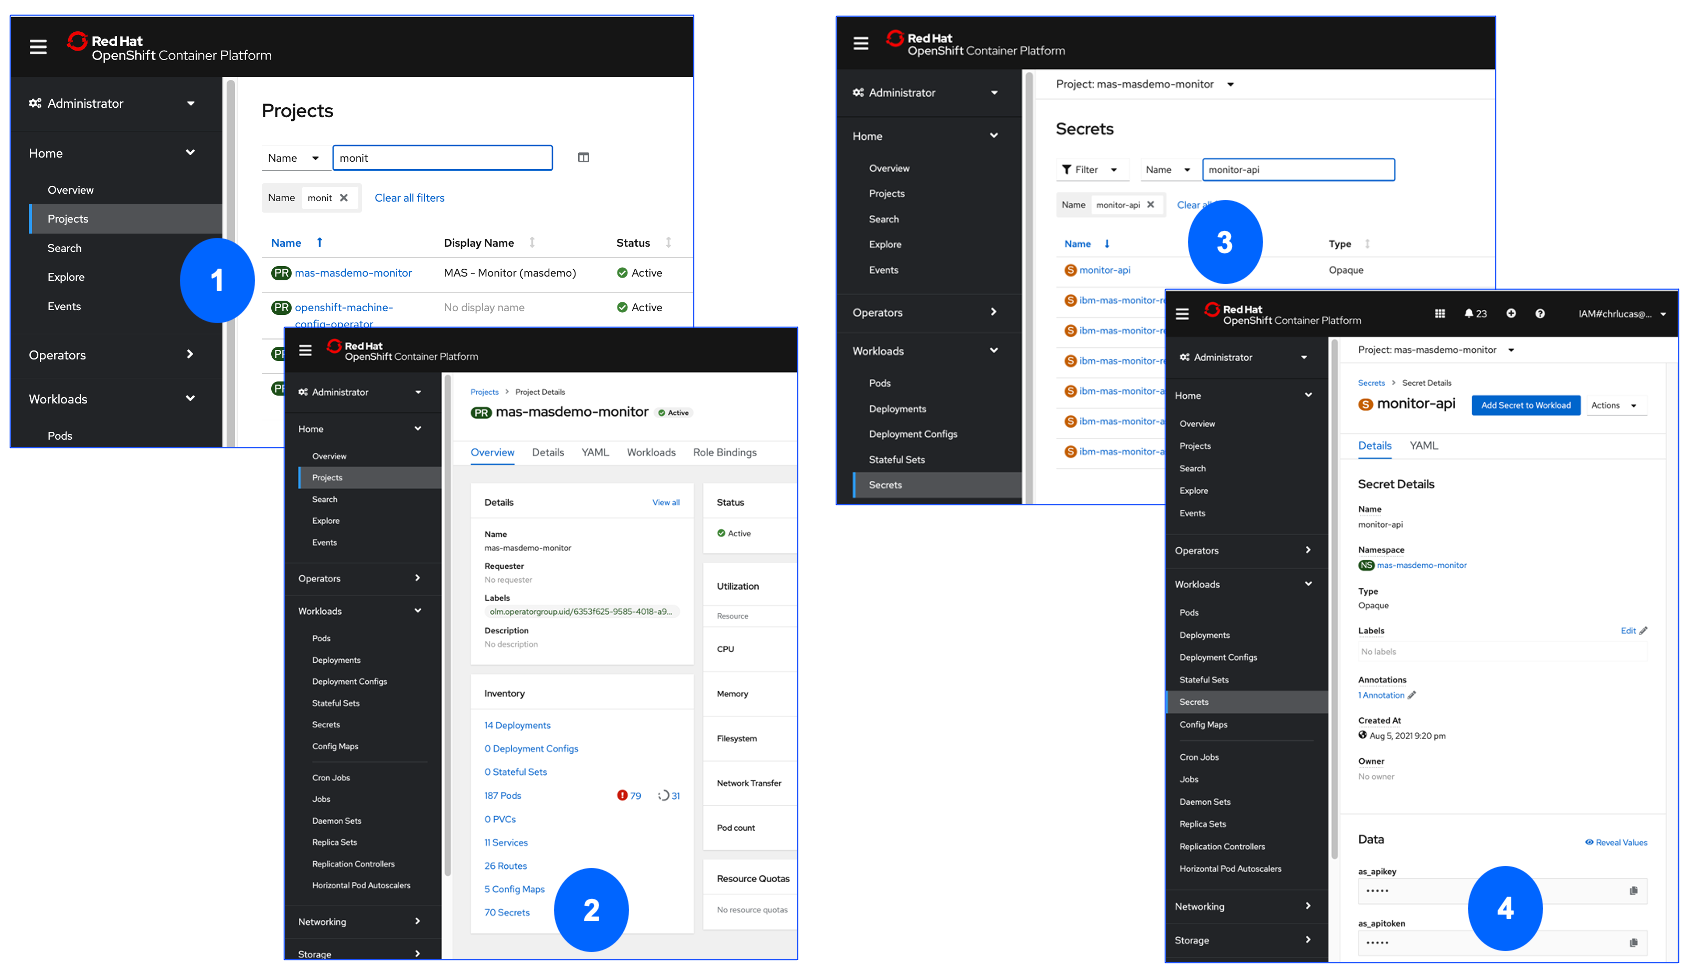Copy the as_apikey value to clipboard

pos(1634,891)
